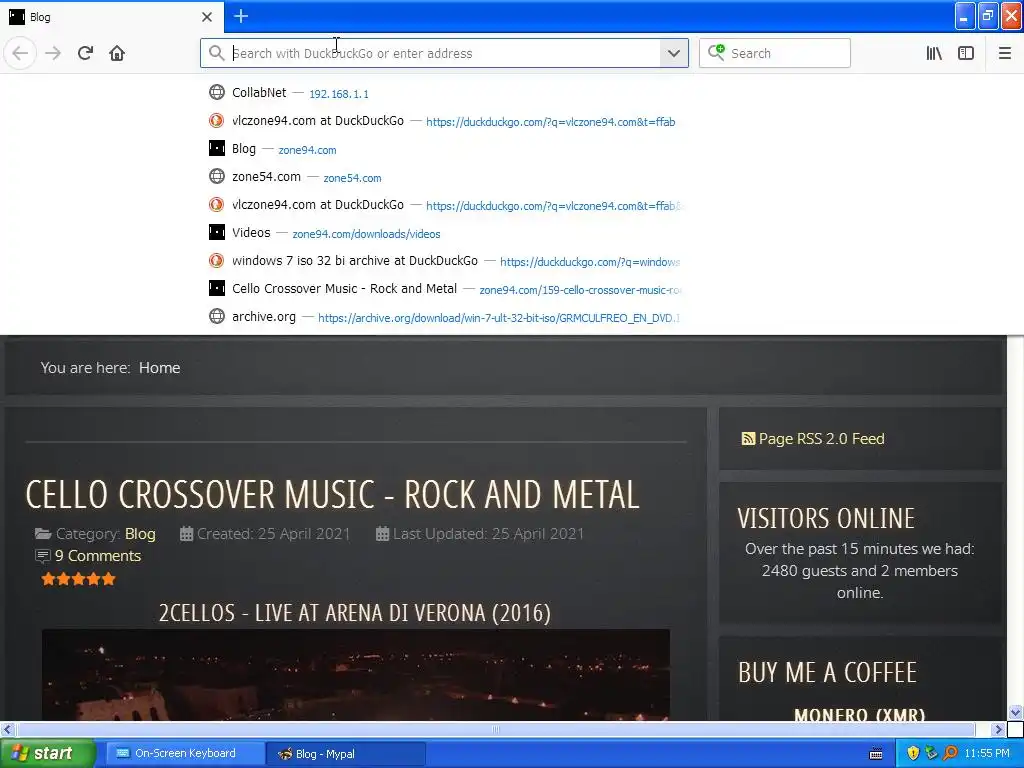
Task: Click the horizontal scrollbar thumb
Action: click(496, 729)
